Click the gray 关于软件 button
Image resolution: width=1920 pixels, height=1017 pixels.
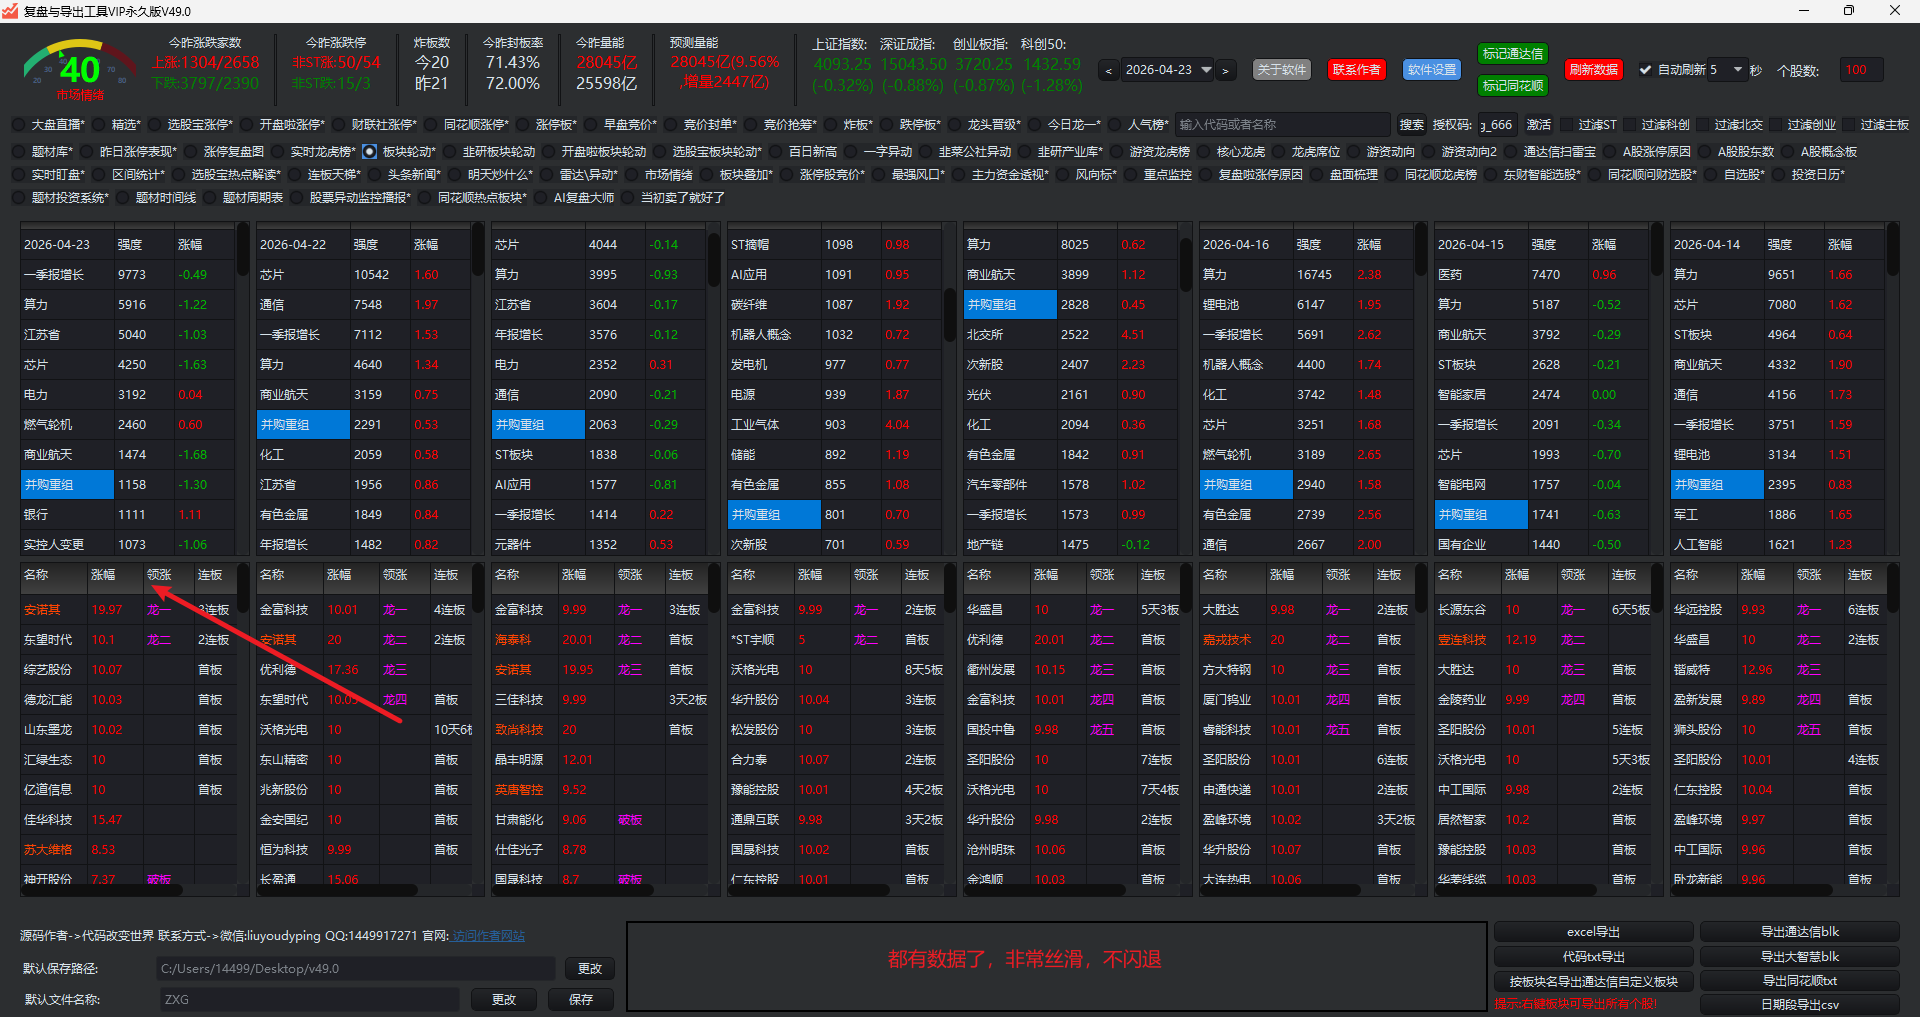coord(1281,70)
